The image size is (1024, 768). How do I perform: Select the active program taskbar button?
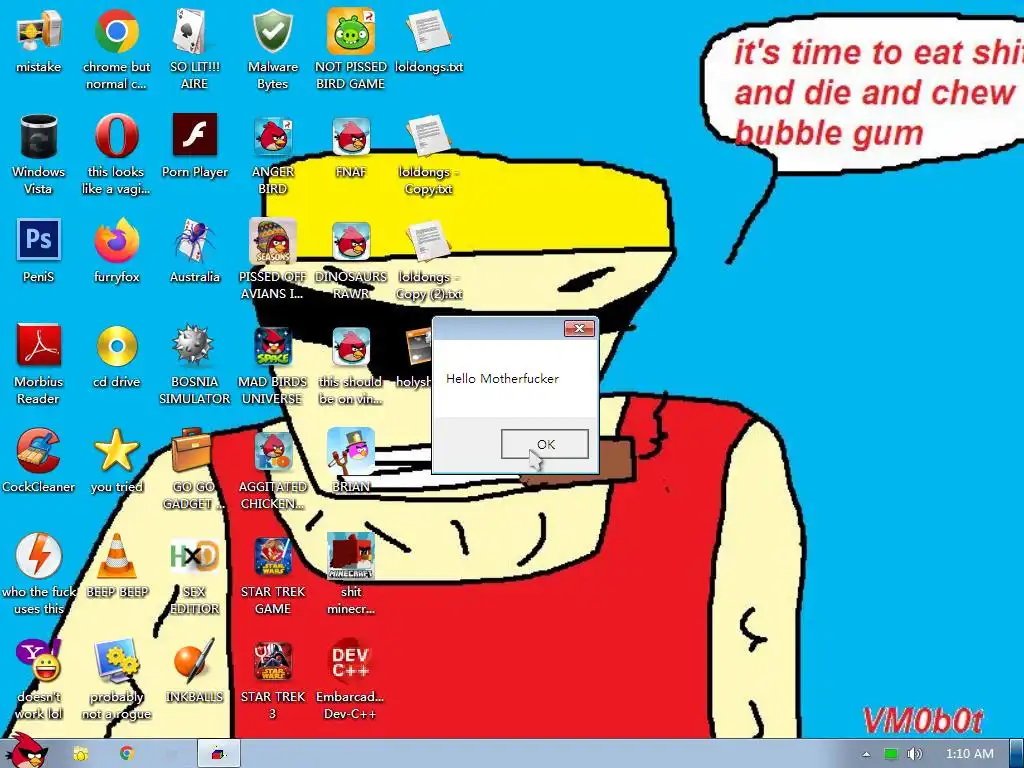(219, 754)
